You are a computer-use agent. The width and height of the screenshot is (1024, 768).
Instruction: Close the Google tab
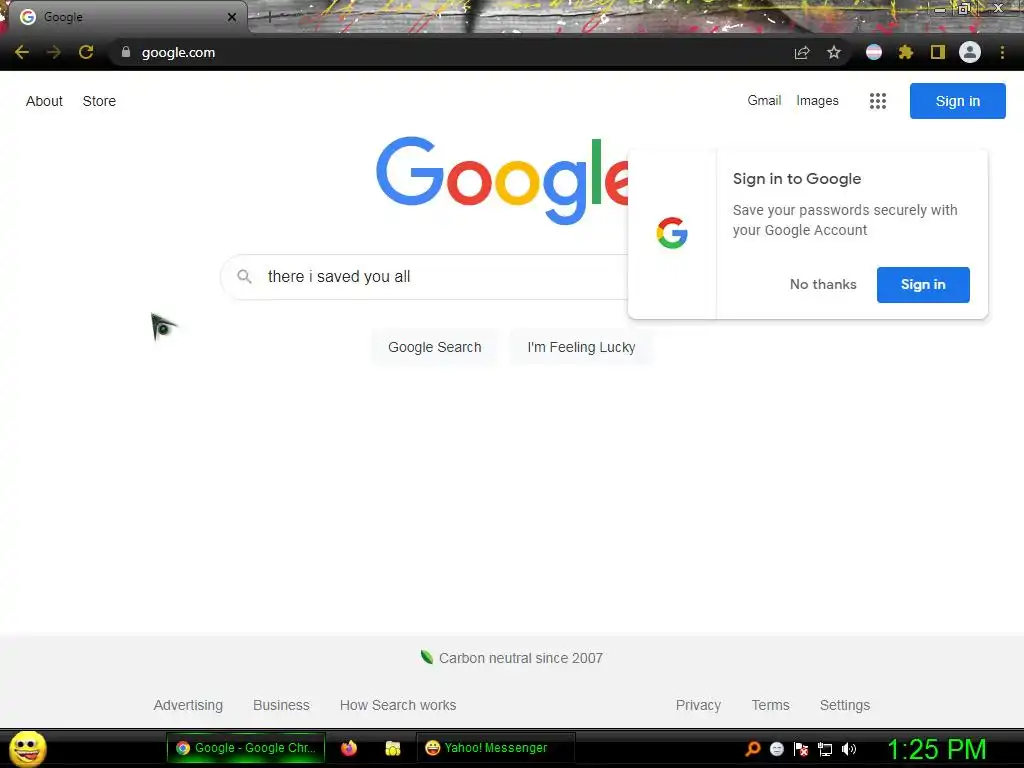(x=232, y=17)
